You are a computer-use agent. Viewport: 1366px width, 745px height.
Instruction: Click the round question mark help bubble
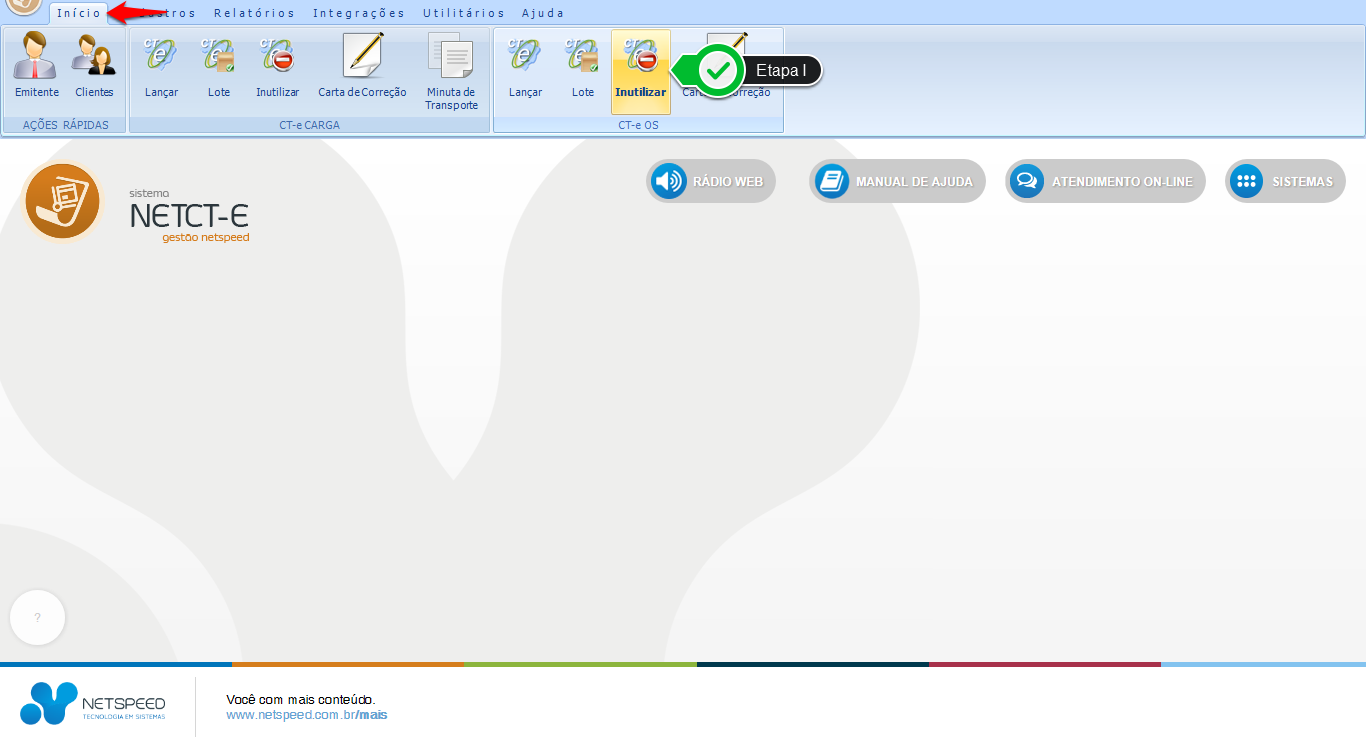38,618
